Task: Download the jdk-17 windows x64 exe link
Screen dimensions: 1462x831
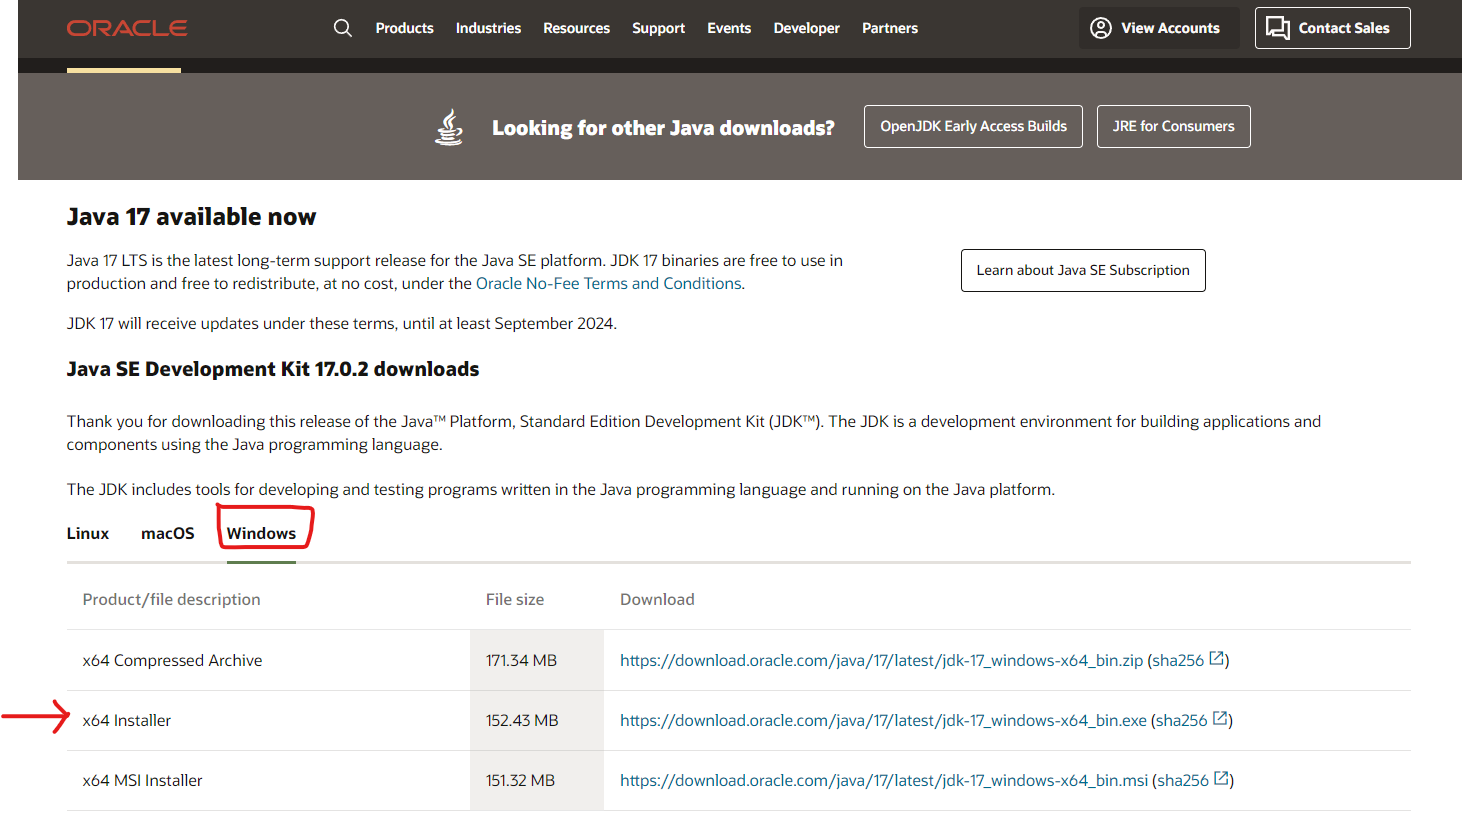Action: (x=883, y=720)
